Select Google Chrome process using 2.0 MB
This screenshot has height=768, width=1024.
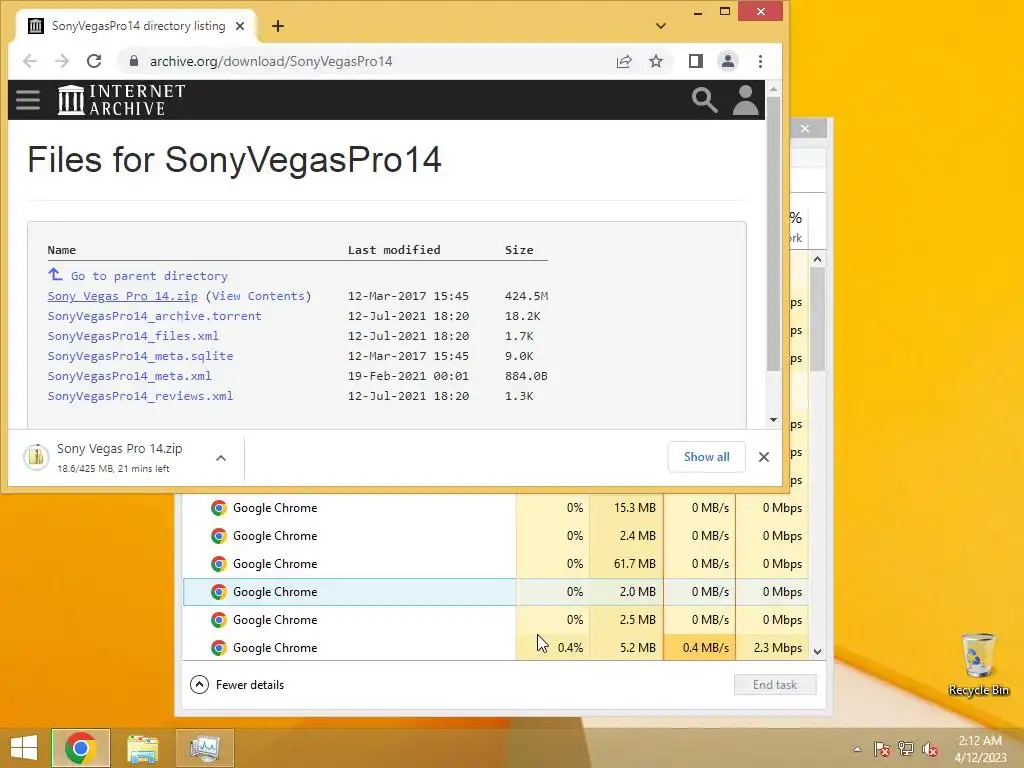point(496,592)
